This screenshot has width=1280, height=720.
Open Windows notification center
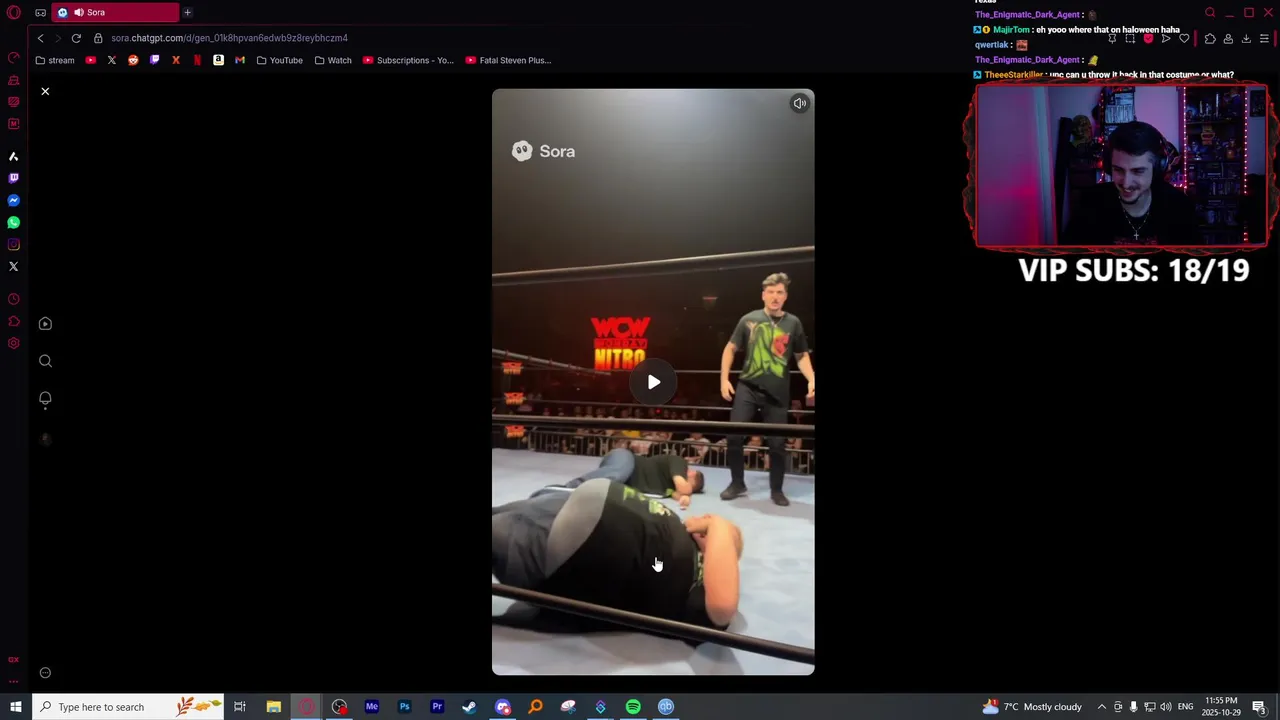click(x=1261, y=707)
